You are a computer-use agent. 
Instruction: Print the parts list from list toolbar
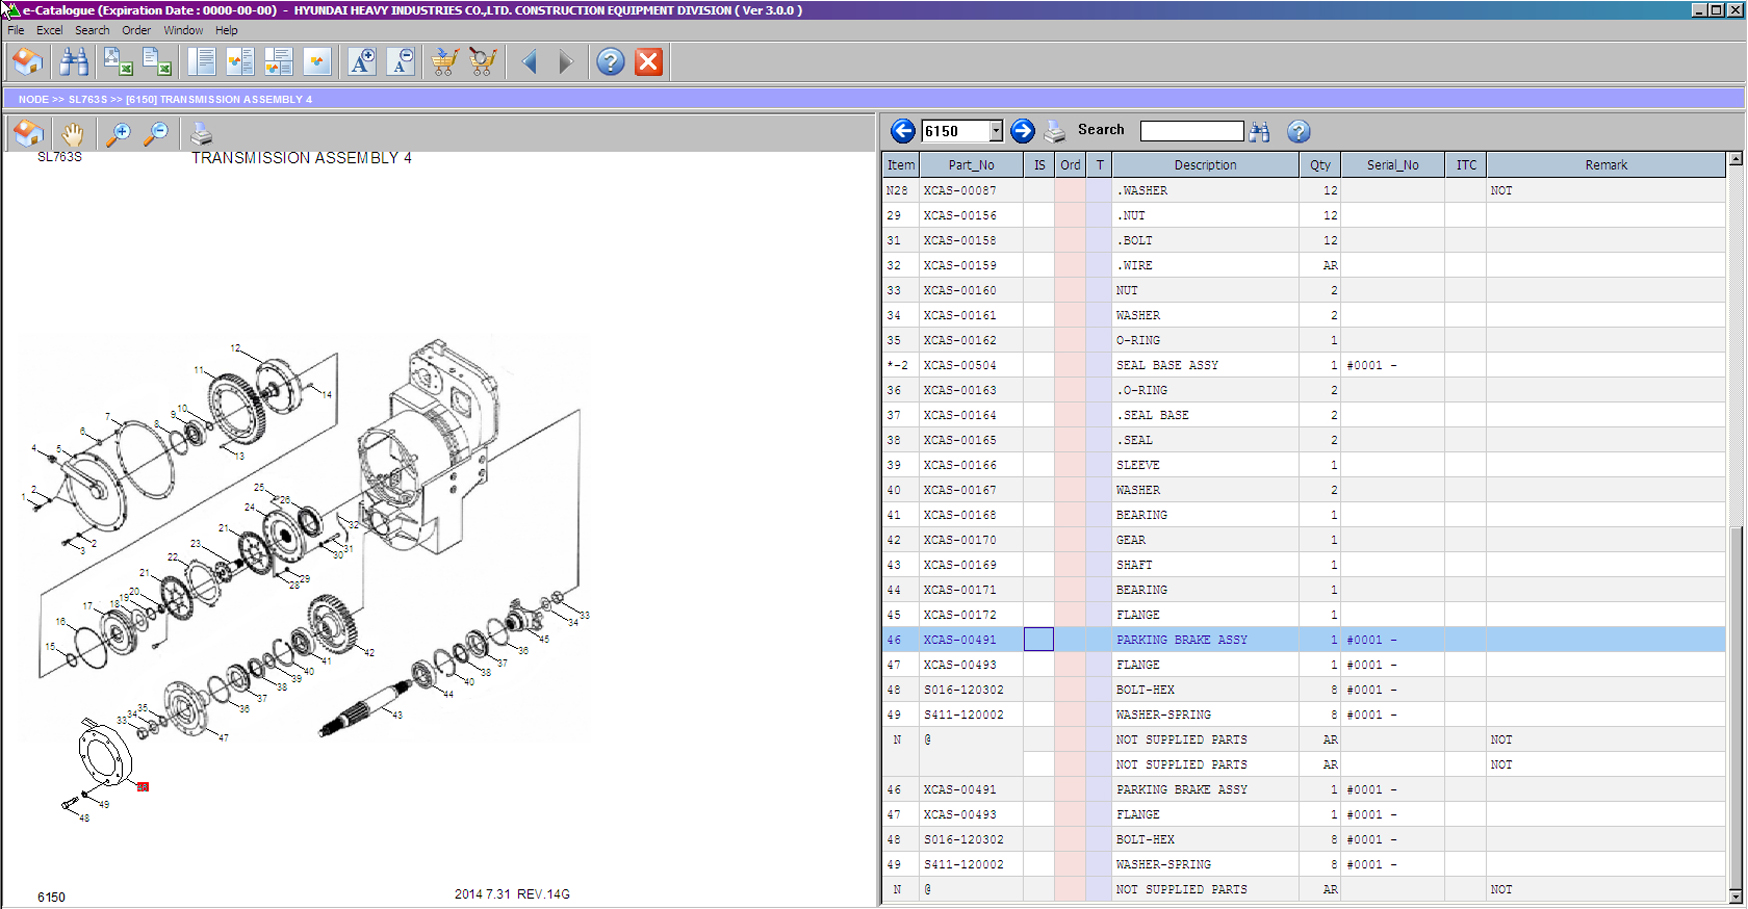1055,131
